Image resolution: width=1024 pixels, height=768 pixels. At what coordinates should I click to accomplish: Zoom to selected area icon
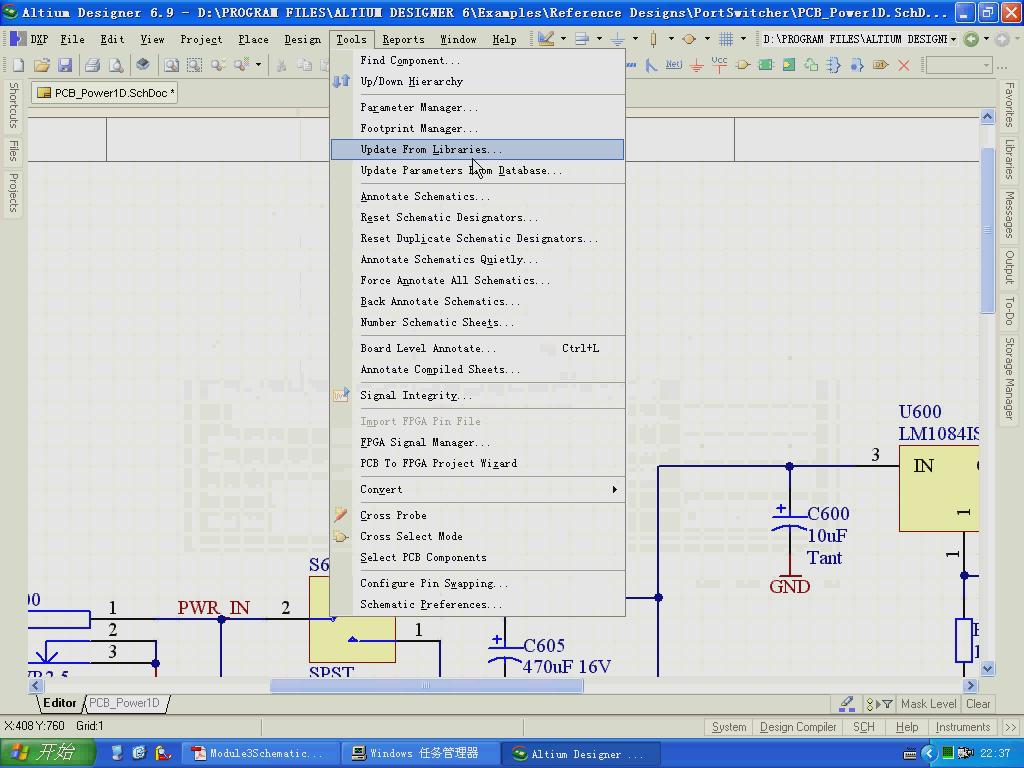194,65
